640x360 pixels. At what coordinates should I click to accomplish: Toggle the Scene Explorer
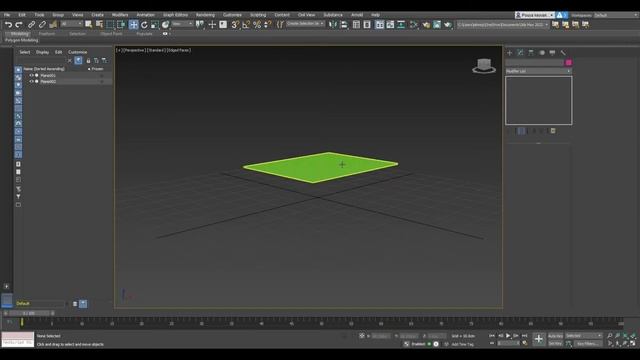point(356,24)
